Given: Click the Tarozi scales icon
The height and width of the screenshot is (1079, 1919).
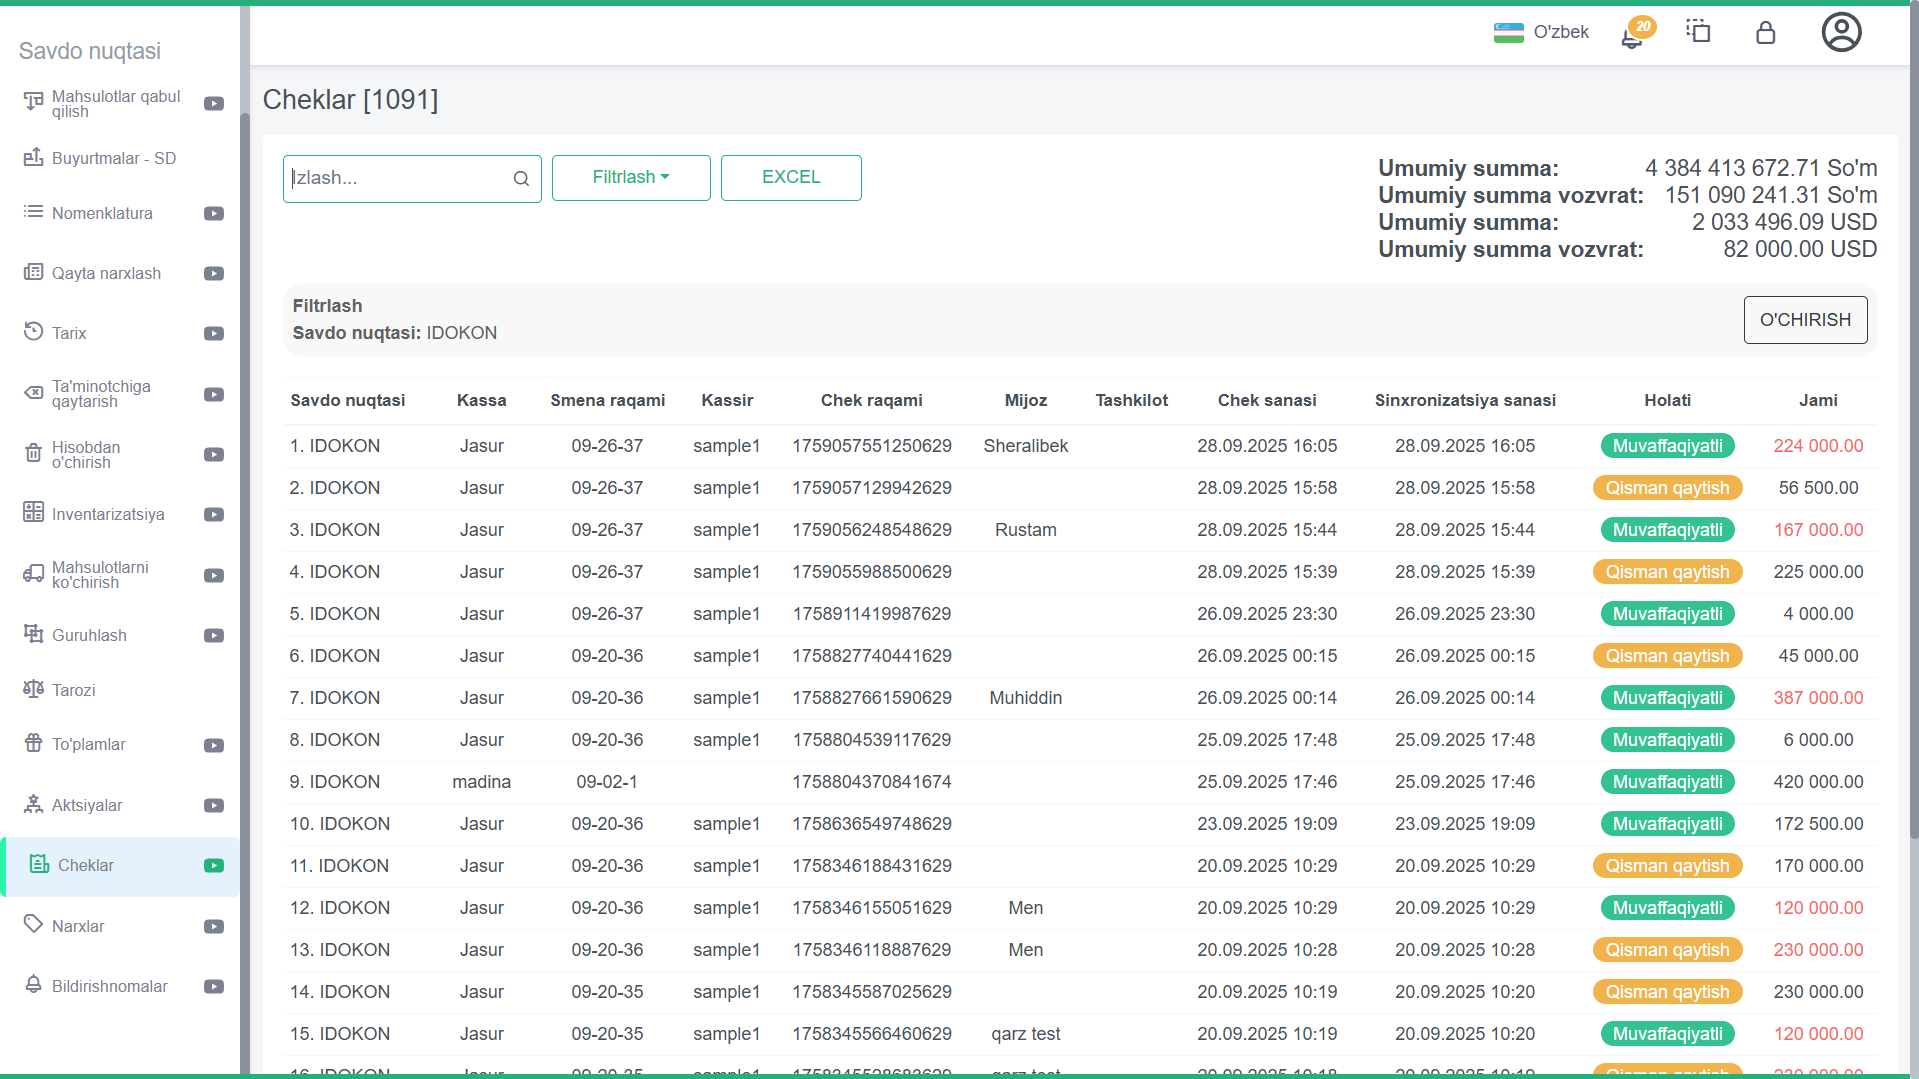Looking at the screenshot, I should click(x=33, y=690).
